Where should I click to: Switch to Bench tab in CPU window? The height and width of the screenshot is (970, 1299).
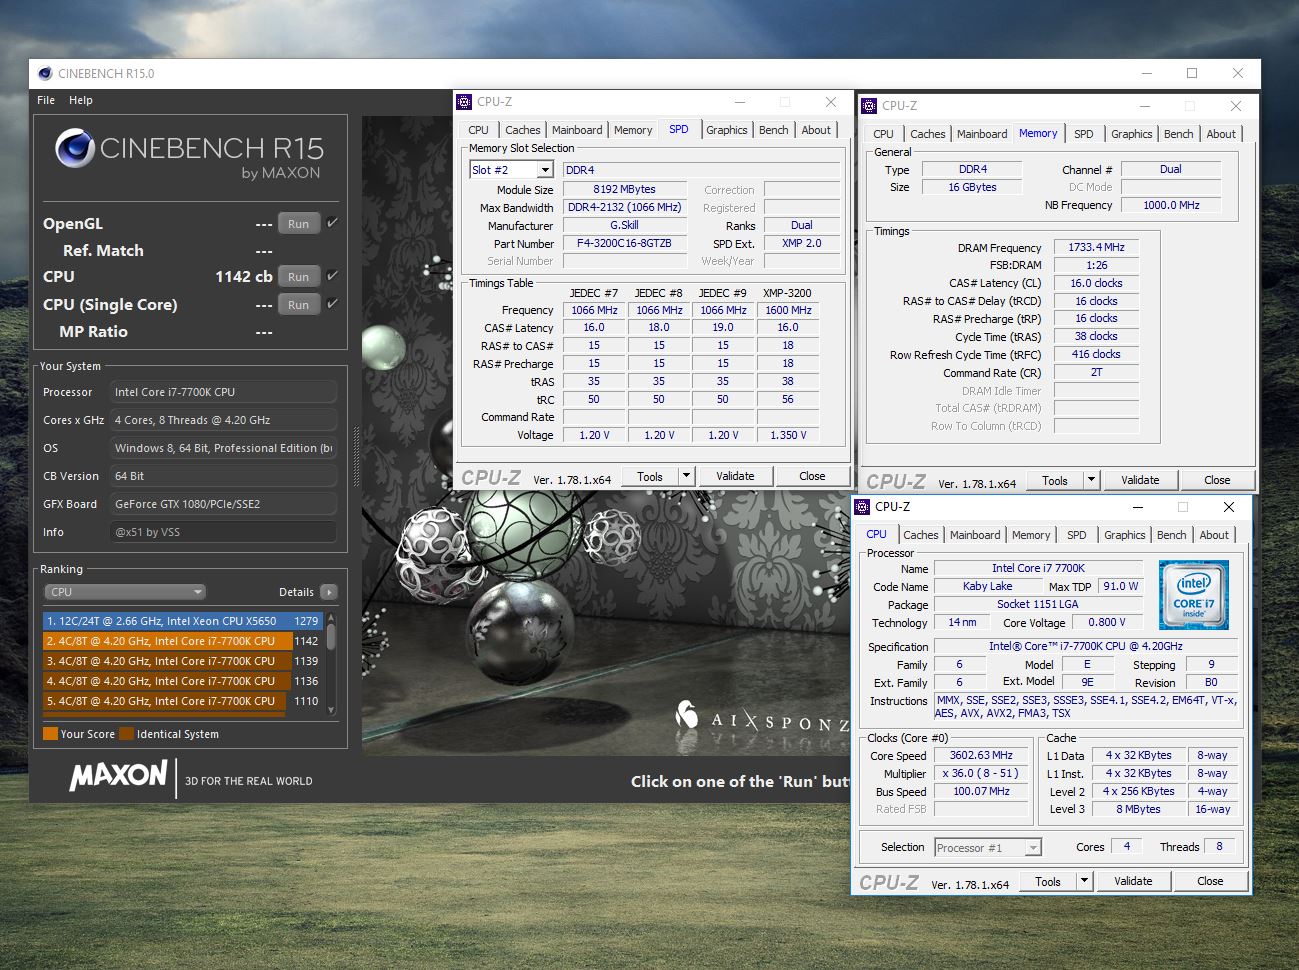tap(1172, 535)
